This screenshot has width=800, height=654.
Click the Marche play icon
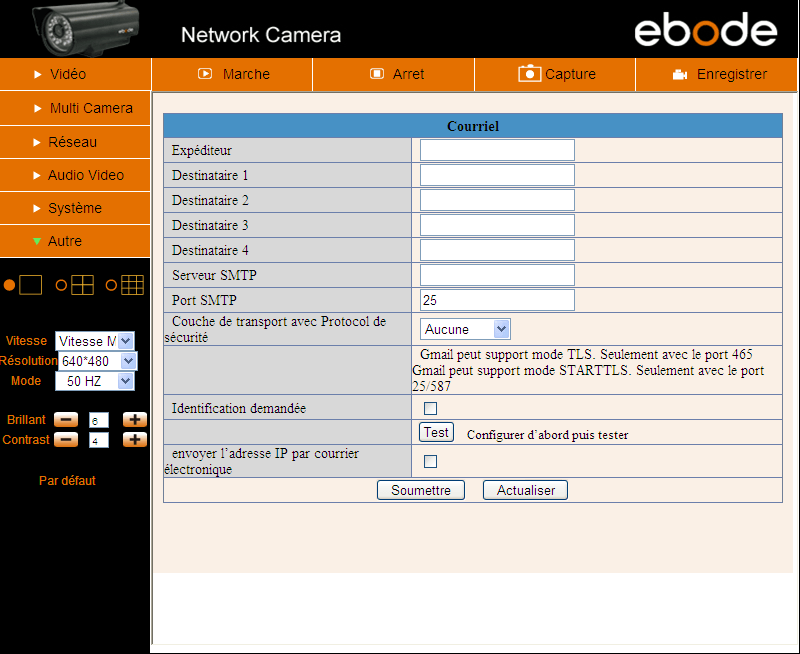click(205, 74)
